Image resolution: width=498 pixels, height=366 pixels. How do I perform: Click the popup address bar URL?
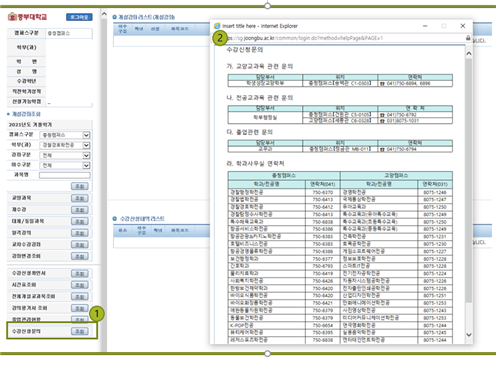point(305,38)
